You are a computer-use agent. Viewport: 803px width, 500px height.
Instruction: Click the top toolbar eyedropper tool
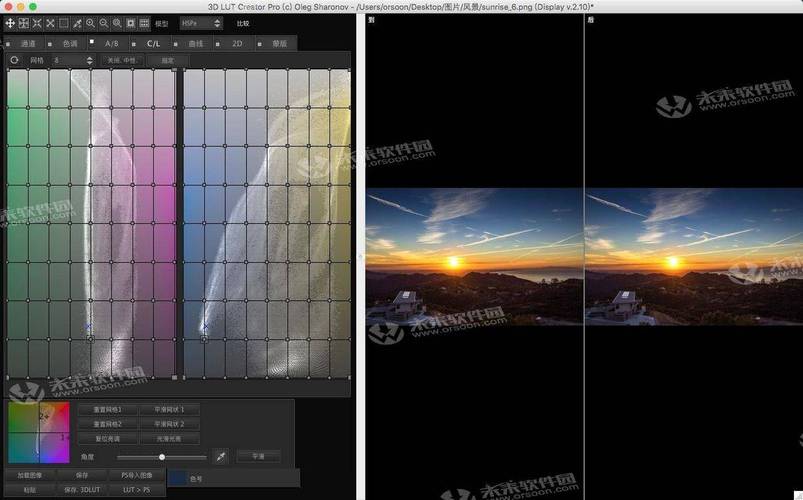coord(77,23)
